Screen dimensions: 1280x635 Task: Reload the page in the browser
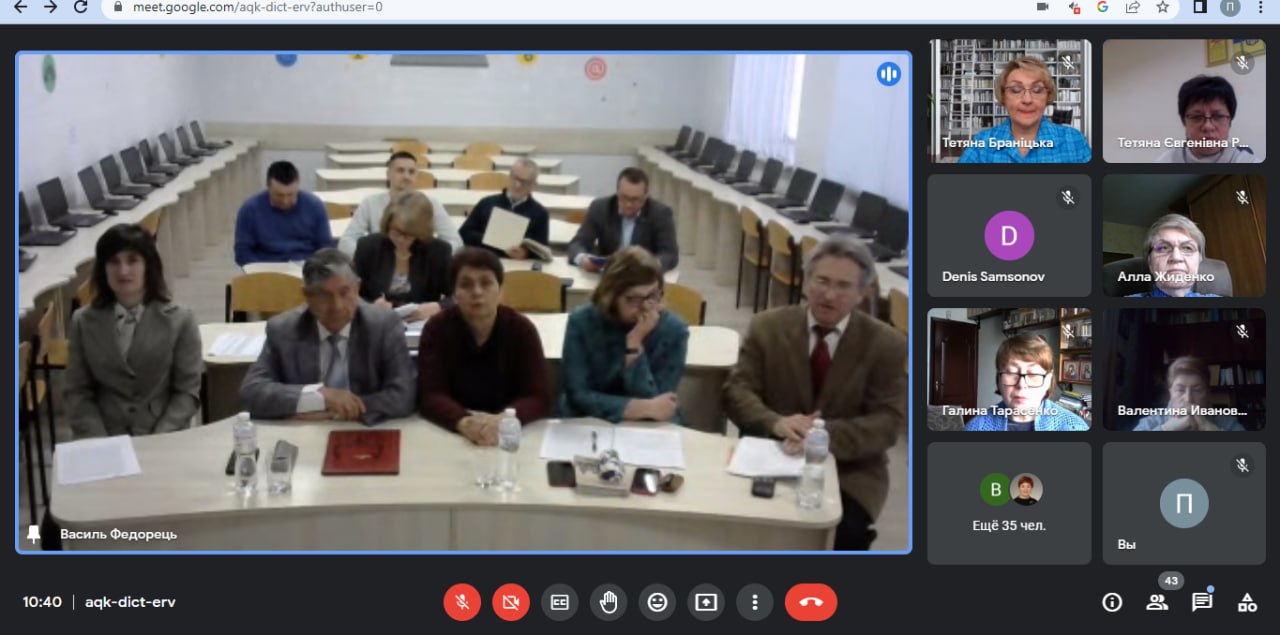click(x=81, y=6)
